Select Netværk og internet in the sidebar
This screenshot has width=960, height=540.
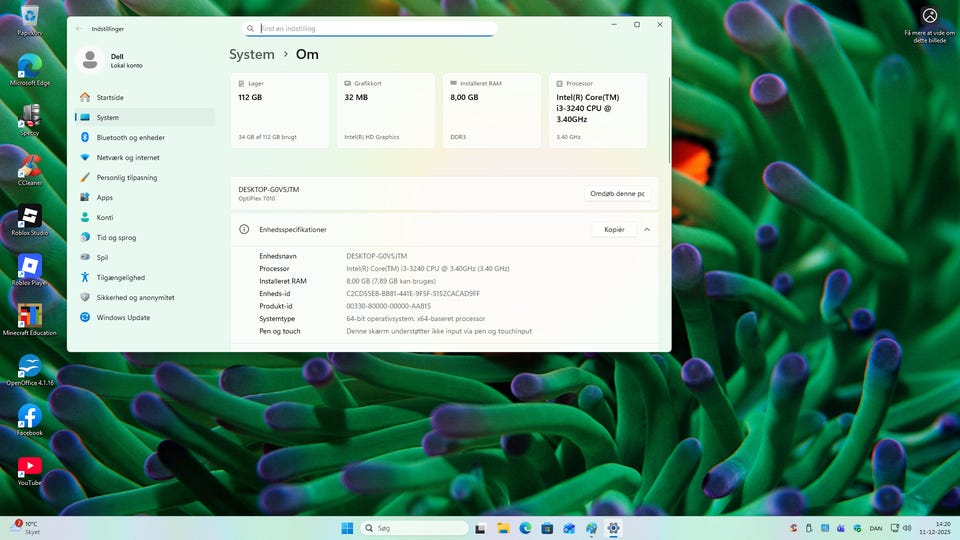pyautogui.click(x=127, y=158)
